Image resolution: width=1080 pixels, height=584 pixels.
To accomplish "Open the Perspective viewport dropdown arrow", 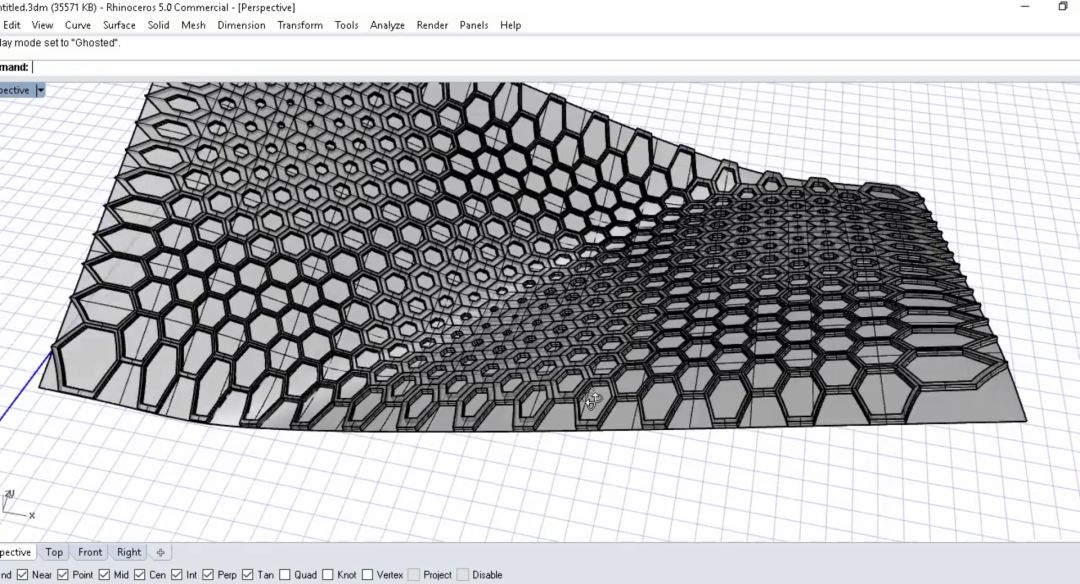I will click(41, 90).
